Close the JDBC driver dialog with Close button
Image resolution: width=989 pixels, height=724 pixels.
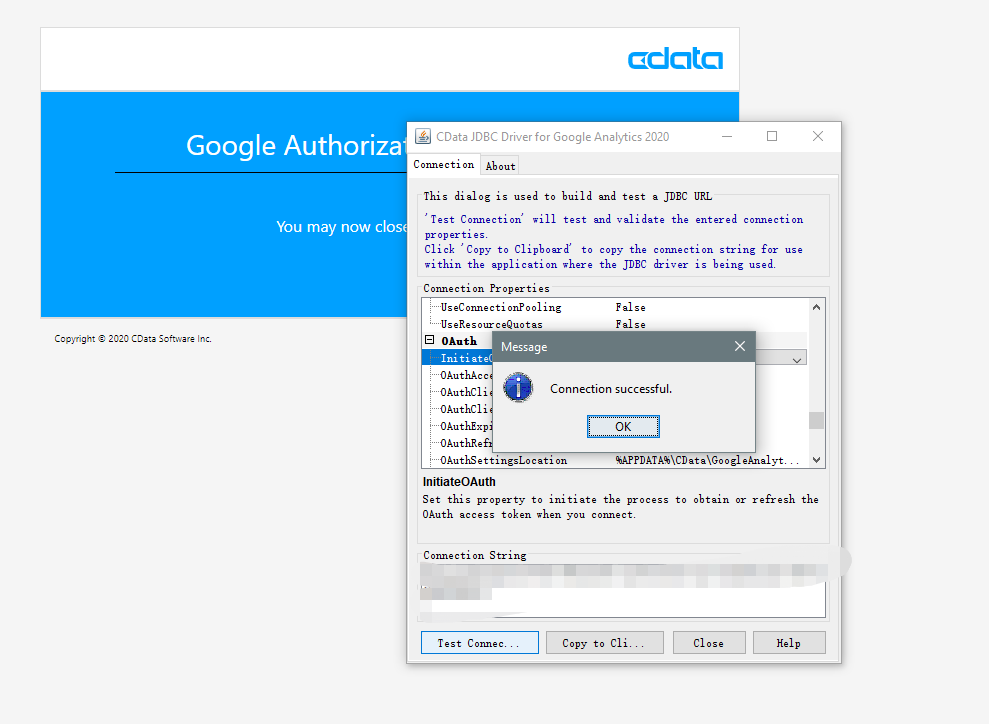[x=709, y=642]
